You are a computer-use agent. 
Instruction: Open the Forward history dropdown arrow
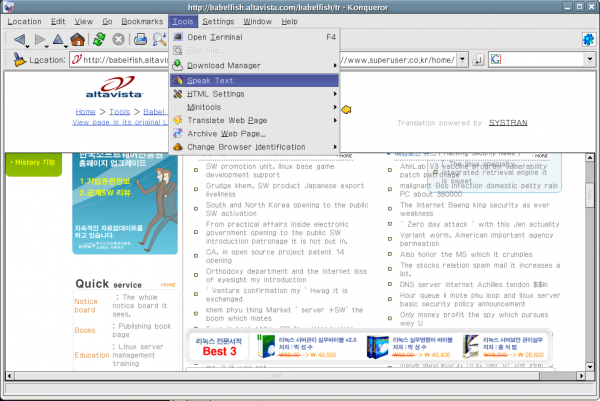coord(47,46)
